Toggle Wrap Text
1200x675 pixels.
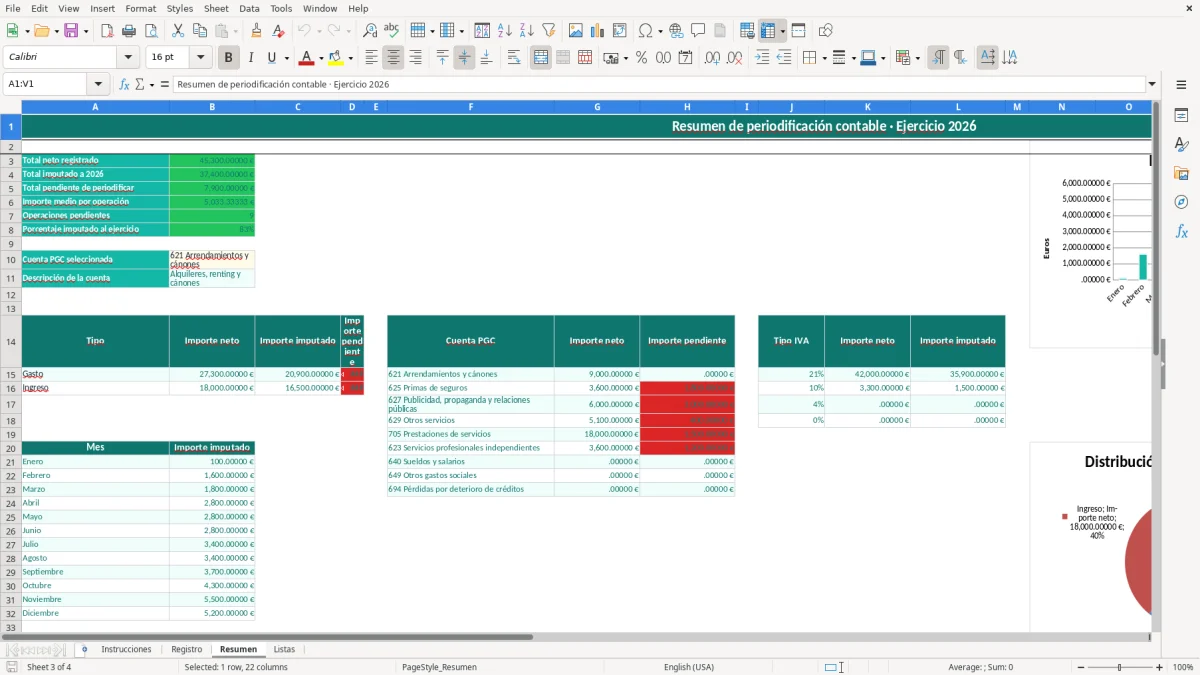(513, 58)
